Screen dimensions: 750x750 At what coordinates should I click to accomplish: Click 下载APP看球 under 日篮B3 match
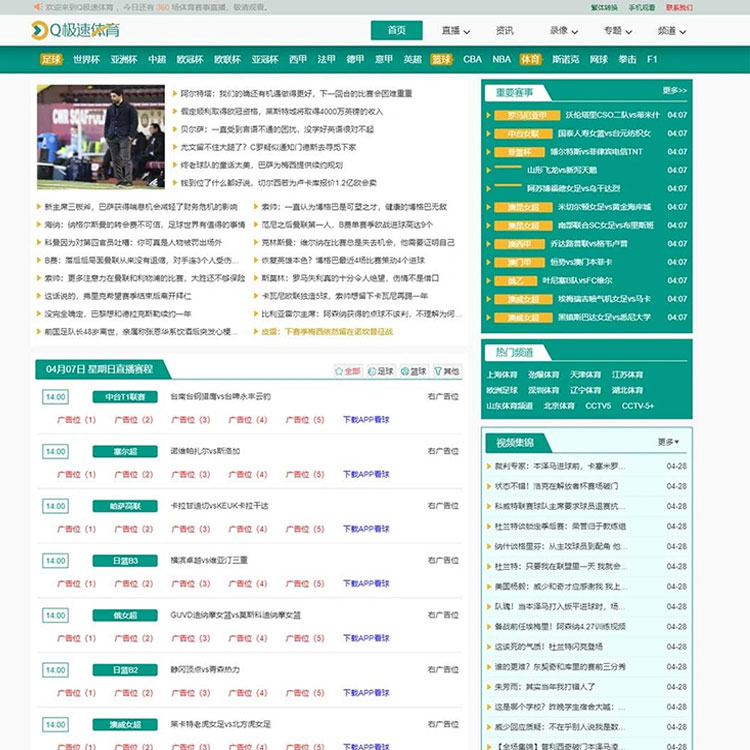pyautogui.click(x=366, y=584)
